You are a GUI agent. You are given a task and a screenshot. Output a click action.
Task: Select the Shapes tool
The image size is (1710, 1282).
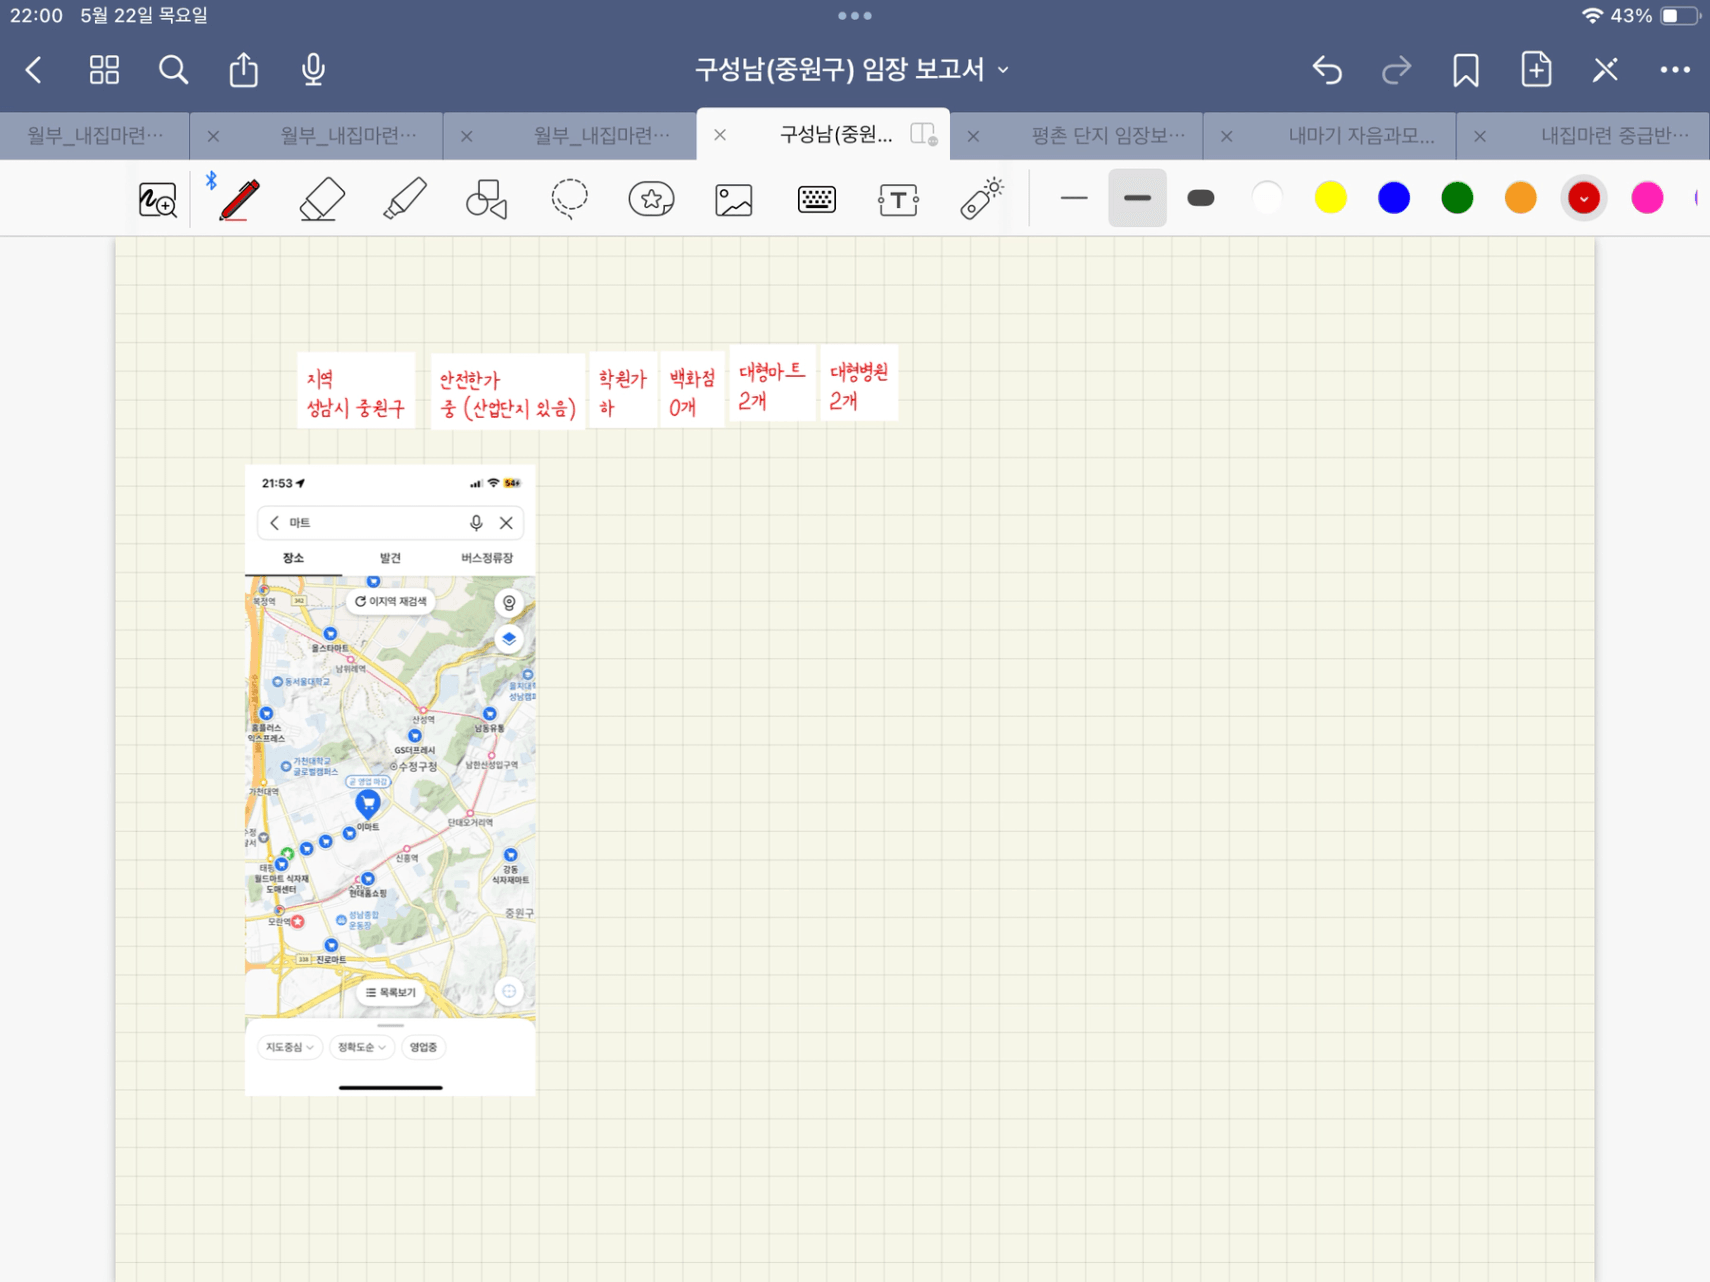[x=487, y=199]
